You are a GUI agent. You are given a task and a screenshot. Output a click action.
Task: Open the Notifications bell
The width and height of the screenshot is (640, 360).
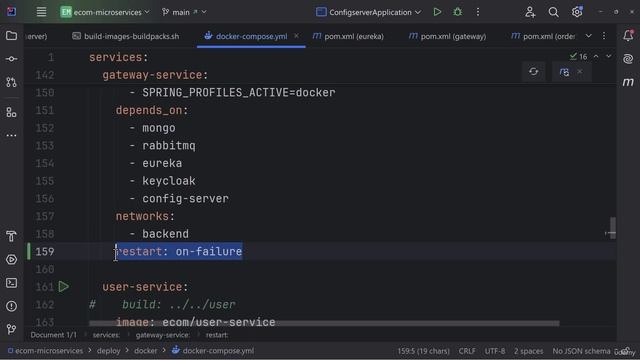628,36
